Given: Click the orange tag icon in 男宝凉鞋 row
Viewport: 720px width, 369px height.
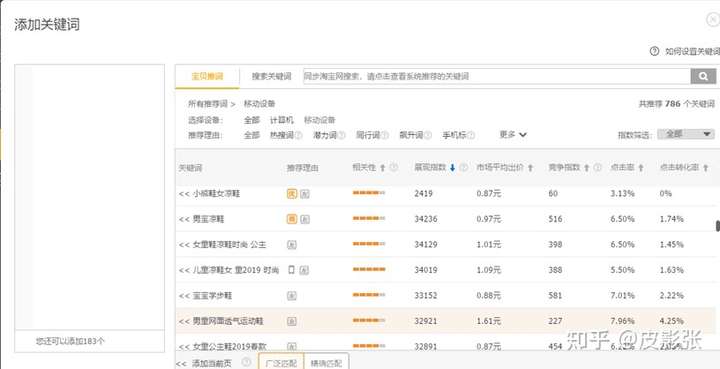Looking at the screenshot, I should (292, 219).
